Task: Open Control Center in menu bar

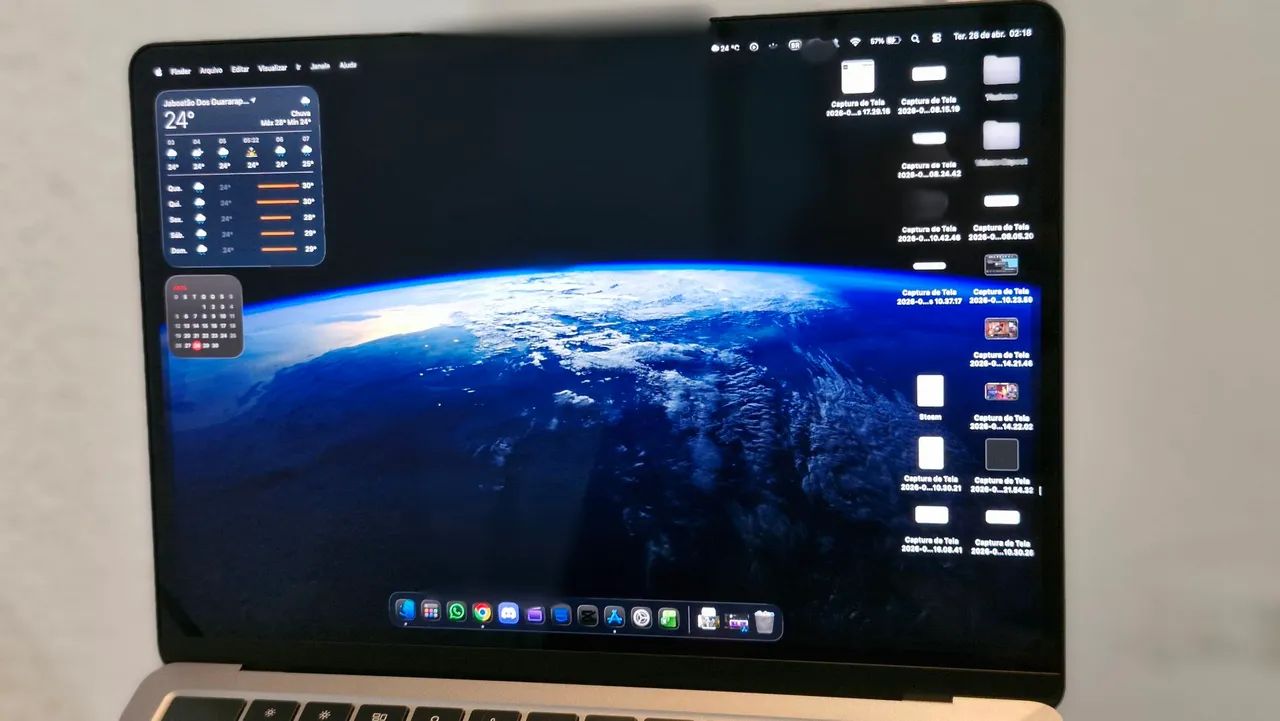Action: [937, 38]
